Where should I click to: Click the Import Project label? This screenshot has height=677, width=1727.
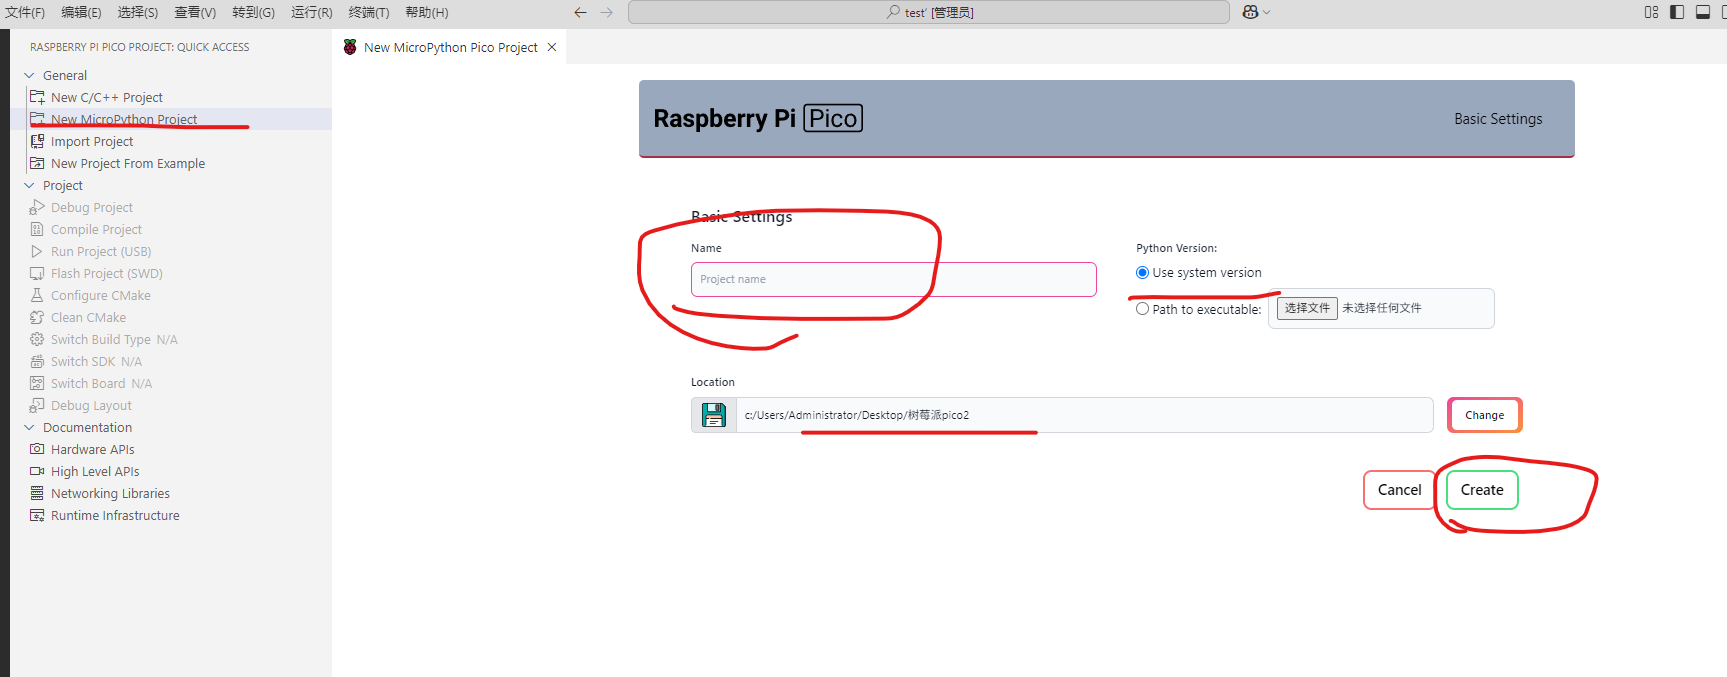click(x=92, y=141)
